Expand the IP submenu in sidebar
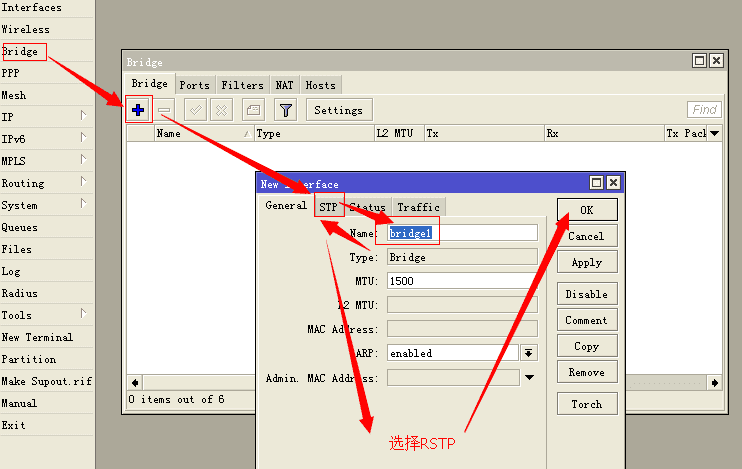This screenshot has width=742, height=469. pyautogui.click(x=83, y=115)
